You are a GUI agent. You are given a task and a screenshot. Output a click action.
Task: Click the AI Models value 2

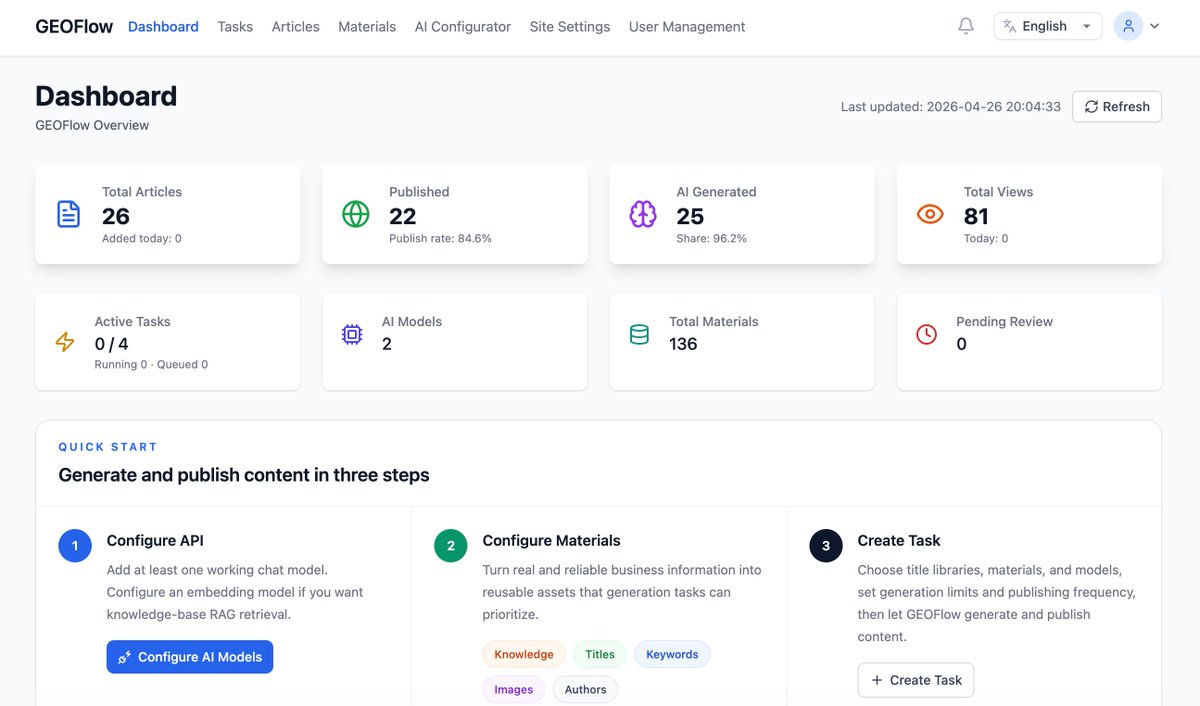[387, 344]
